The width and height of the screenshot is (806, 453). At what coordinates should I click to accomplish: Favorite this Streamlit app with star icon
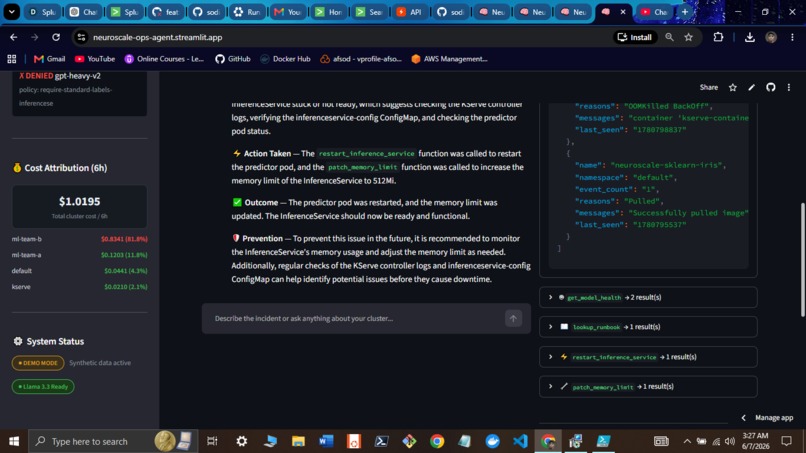pyautogui.click(x=732, y=87)
